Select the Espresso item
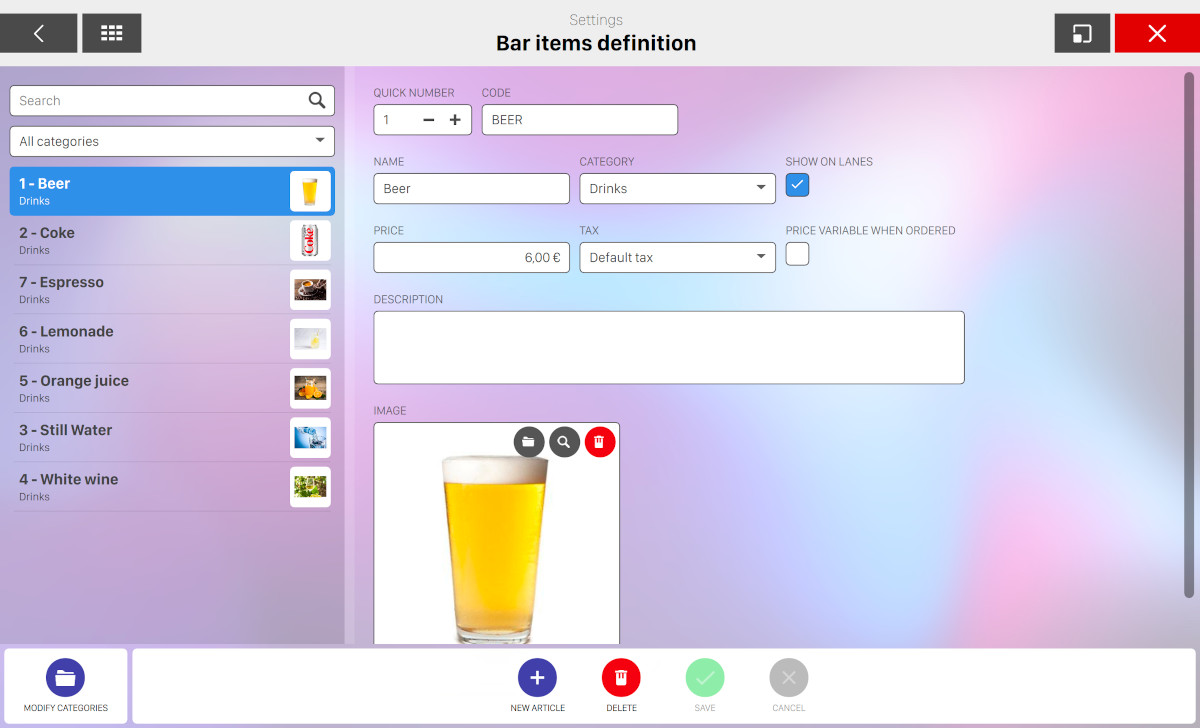The height and width of the screenshot is (728, 1200). (150, 289)
